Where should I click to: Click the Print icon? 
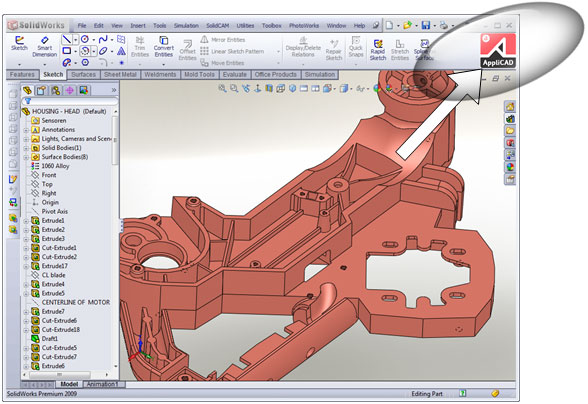tap(444, 26)
